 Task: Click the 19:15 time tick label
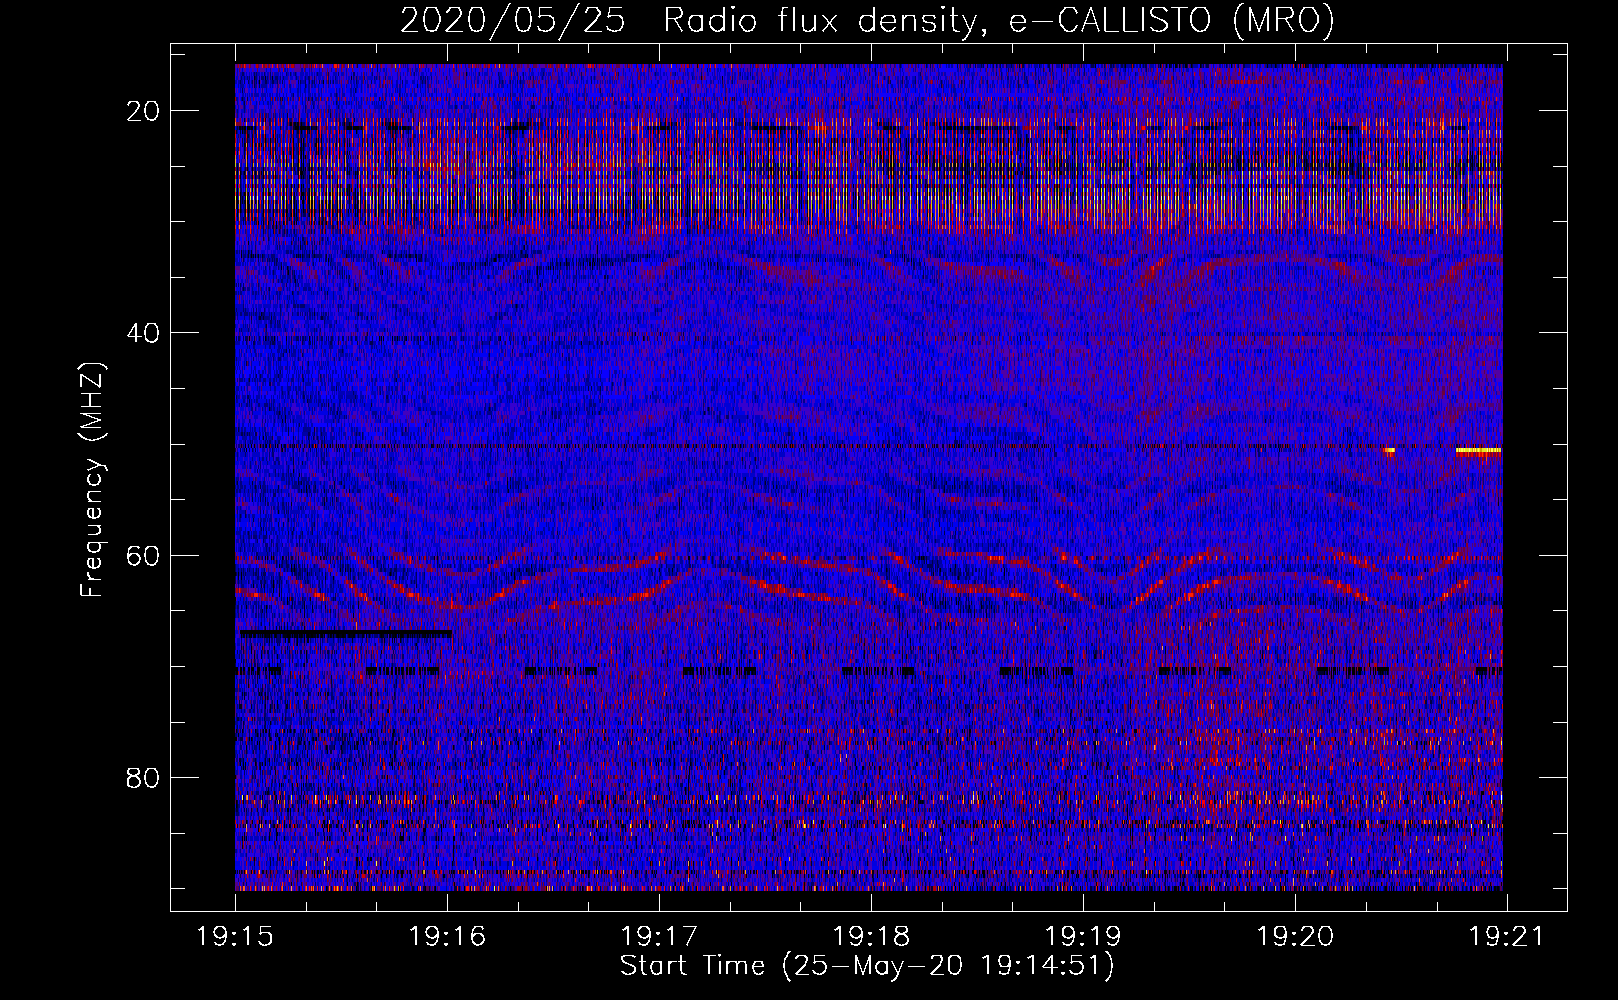point(236,937)
